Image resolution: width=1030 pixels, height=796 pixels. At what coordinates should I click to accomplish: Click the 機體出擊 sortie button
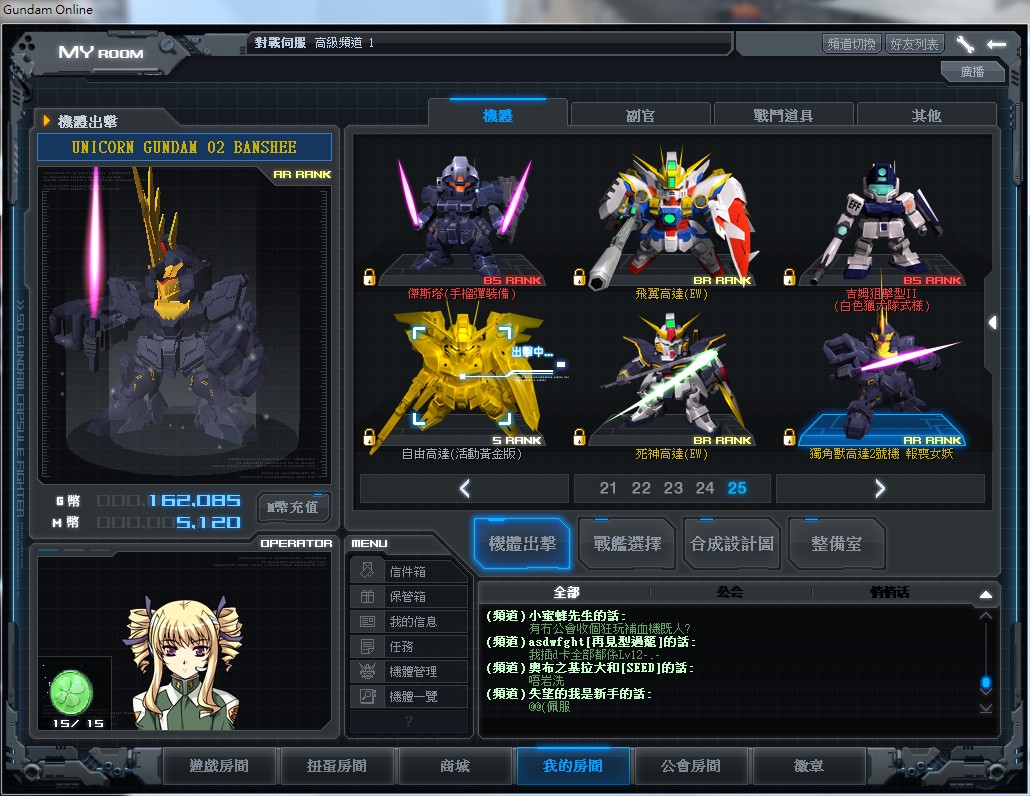(x=522, y=544)
